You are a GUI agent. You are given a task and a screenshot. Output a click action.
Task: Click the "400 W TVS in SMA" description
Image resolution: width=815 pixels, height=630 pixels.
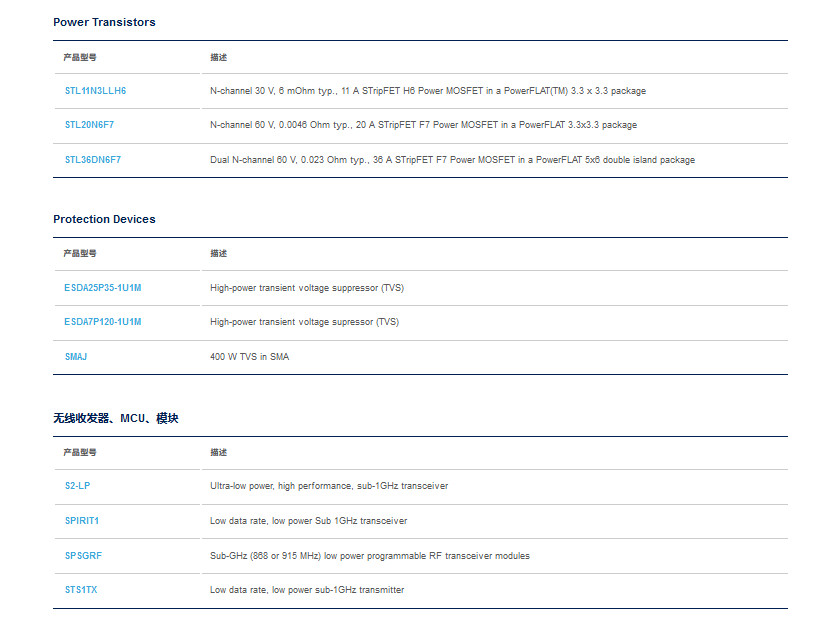point(249,357)
